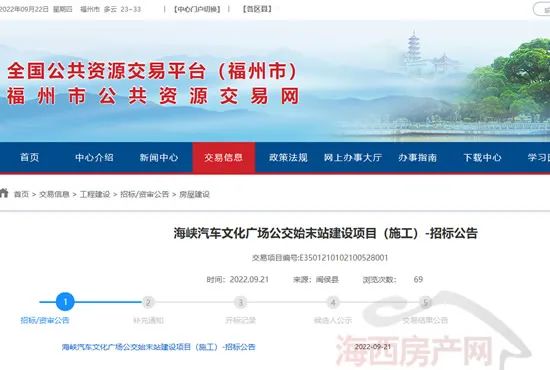Click the 各区县 link at top
The width and height of the screenshot is (550, 370).
pyautogui.click(x=257, y=9)
